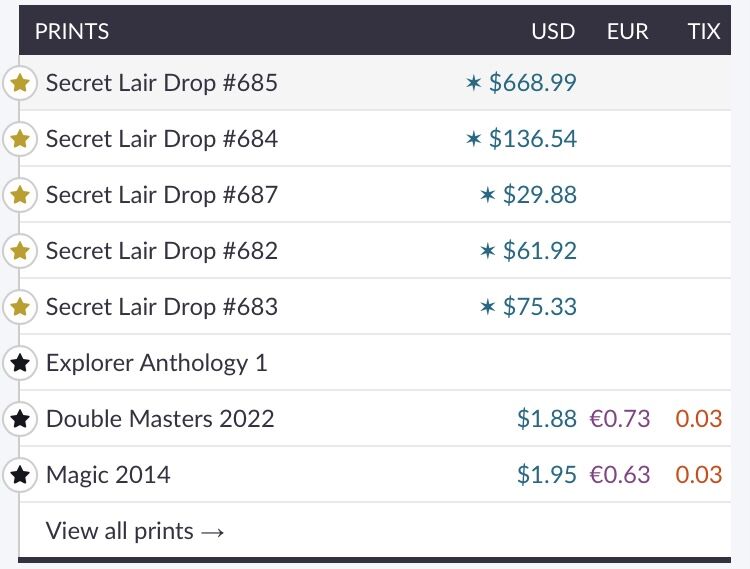This screenshot has width=750, height=569.
Task: Click the gold star beside Secret Lair Drop #685
Action: tap(19, 83)
